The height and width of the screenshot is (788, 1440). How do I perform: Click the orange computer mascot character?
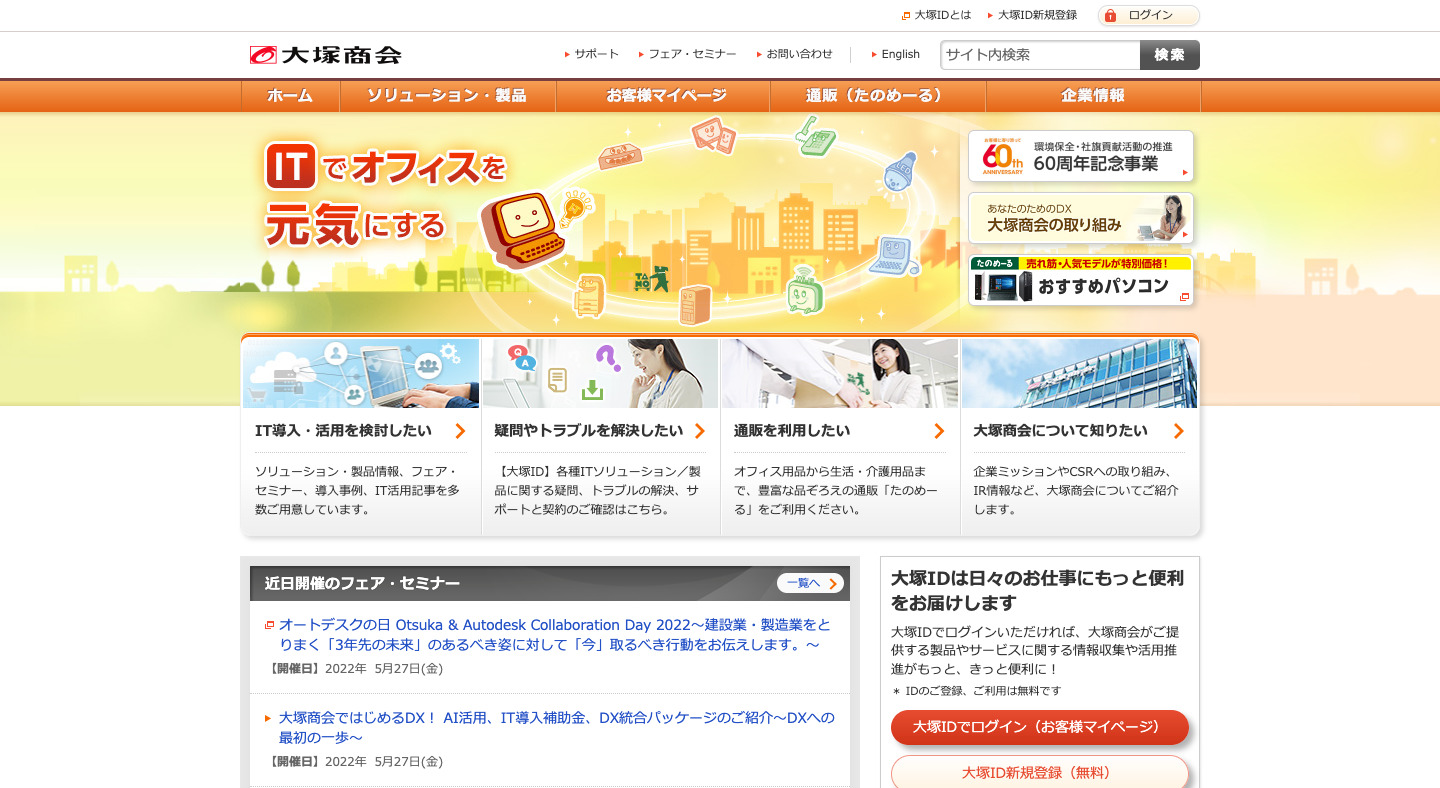[x=522, y=230]
